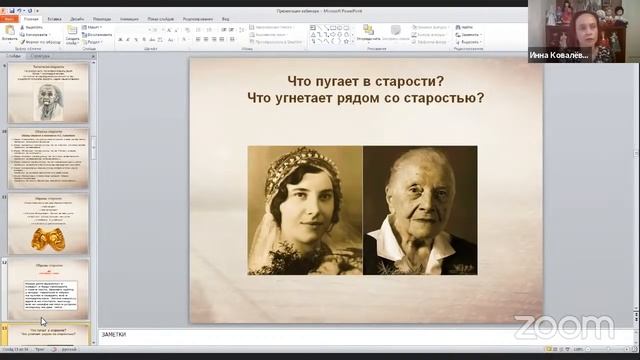Change text case with Aa
This screenshot has height=360, width=640.
click(x=171, y=40)
